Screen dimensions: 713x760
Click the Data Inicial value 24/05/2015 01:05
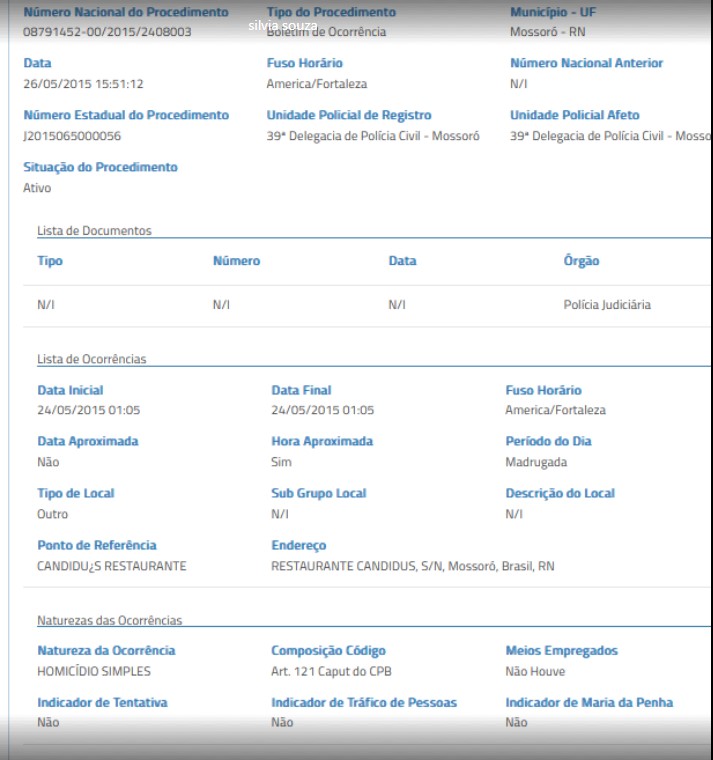(89, 410)
